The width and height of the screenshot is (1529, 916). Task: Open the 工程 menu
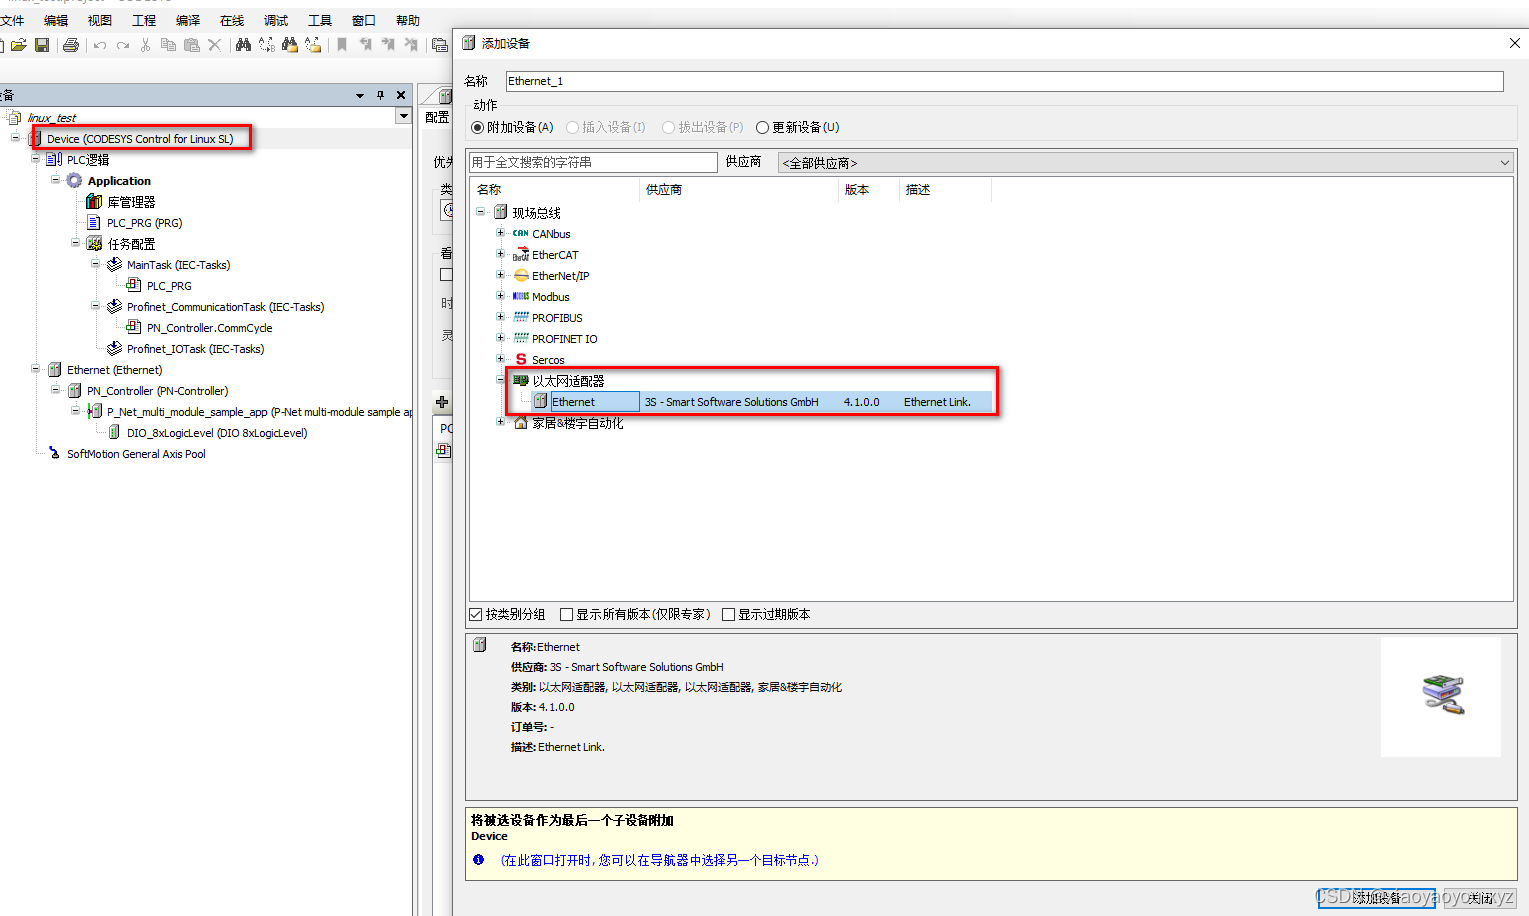(144, 20)
